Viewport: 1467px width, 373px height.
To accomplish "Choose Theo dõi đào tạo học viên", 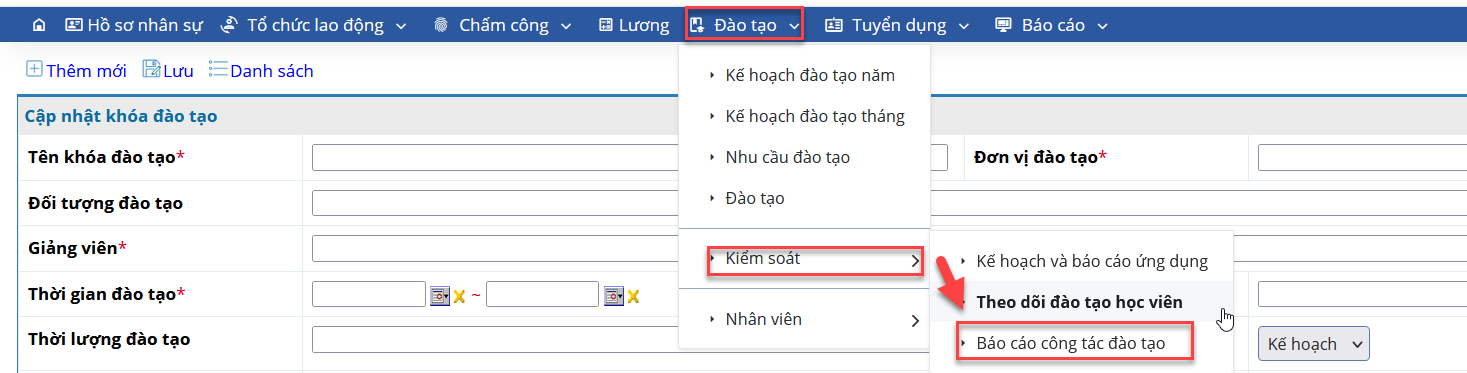I will [x=1079, y=302].
